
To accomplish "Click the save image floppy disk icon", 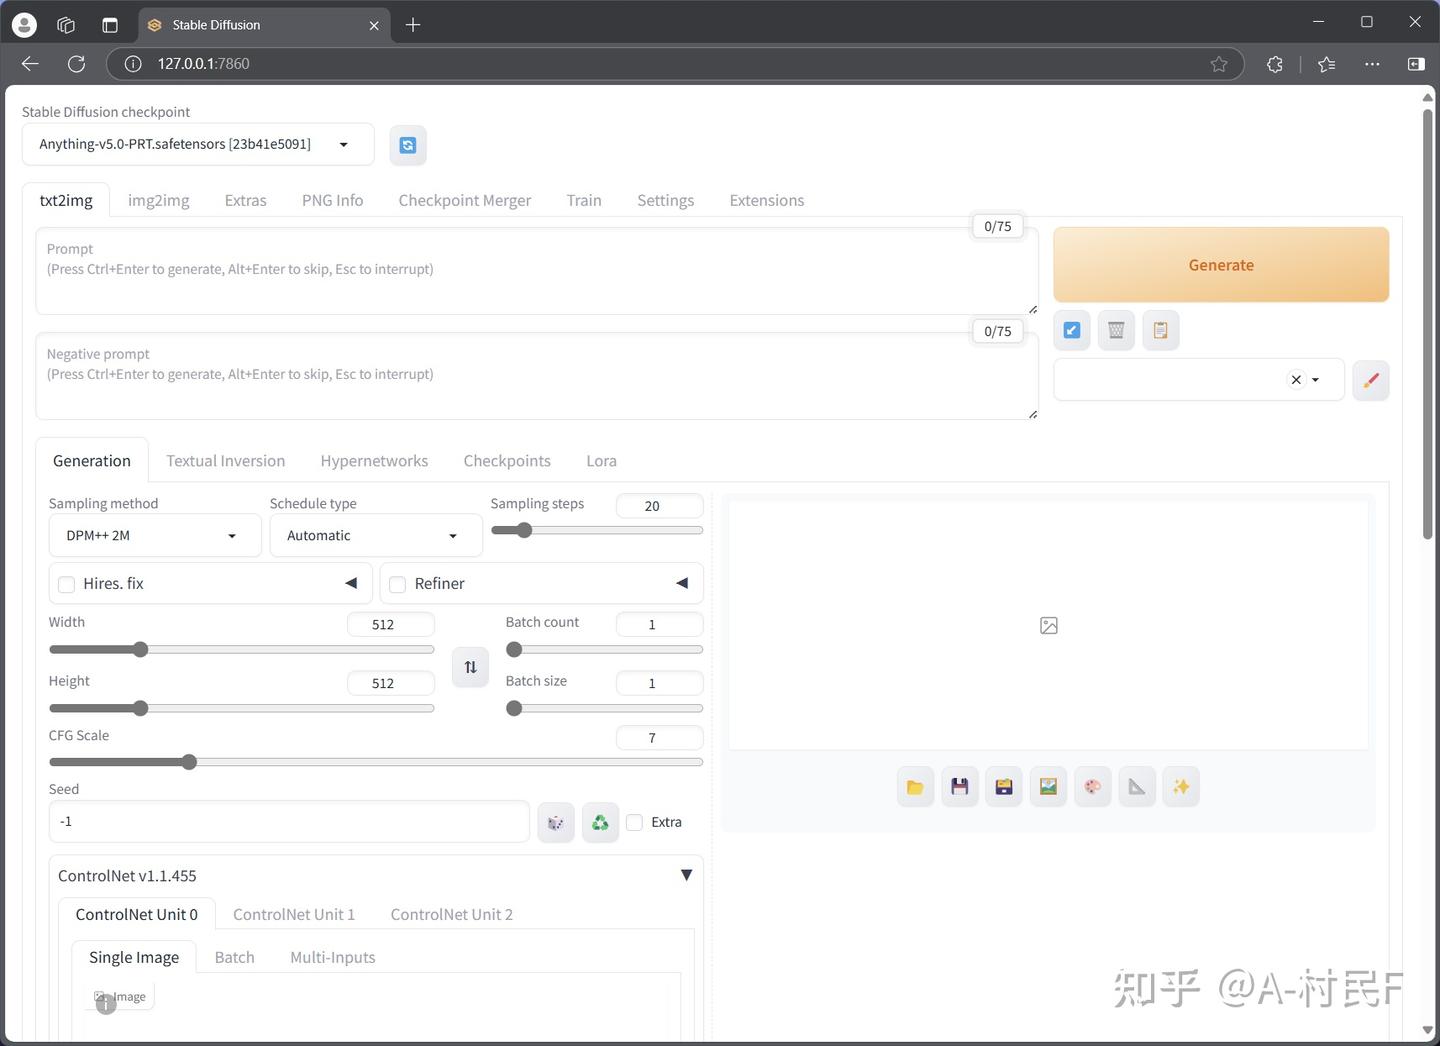I will pyautogui.click(x=959, y=787).
